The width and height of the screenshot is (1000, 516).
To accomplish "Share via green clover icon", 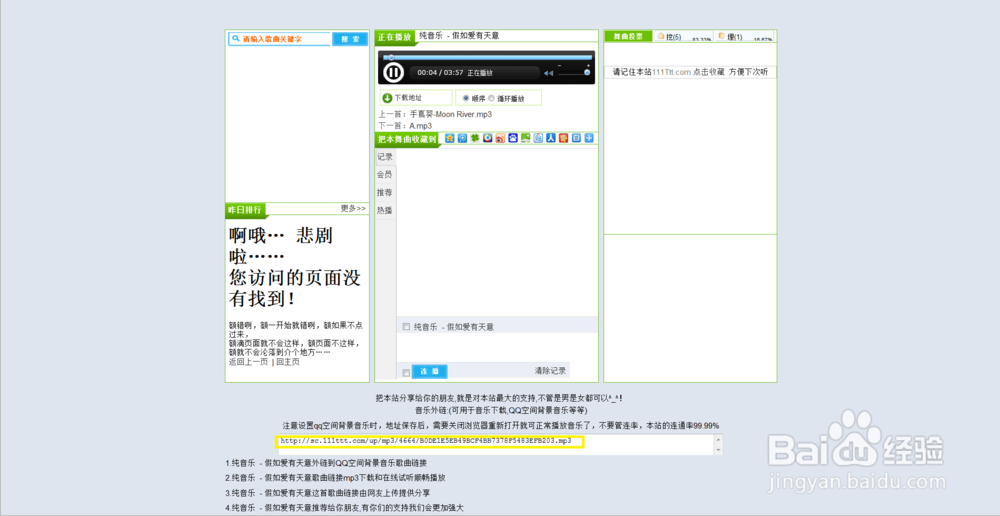I will point(475,138).
